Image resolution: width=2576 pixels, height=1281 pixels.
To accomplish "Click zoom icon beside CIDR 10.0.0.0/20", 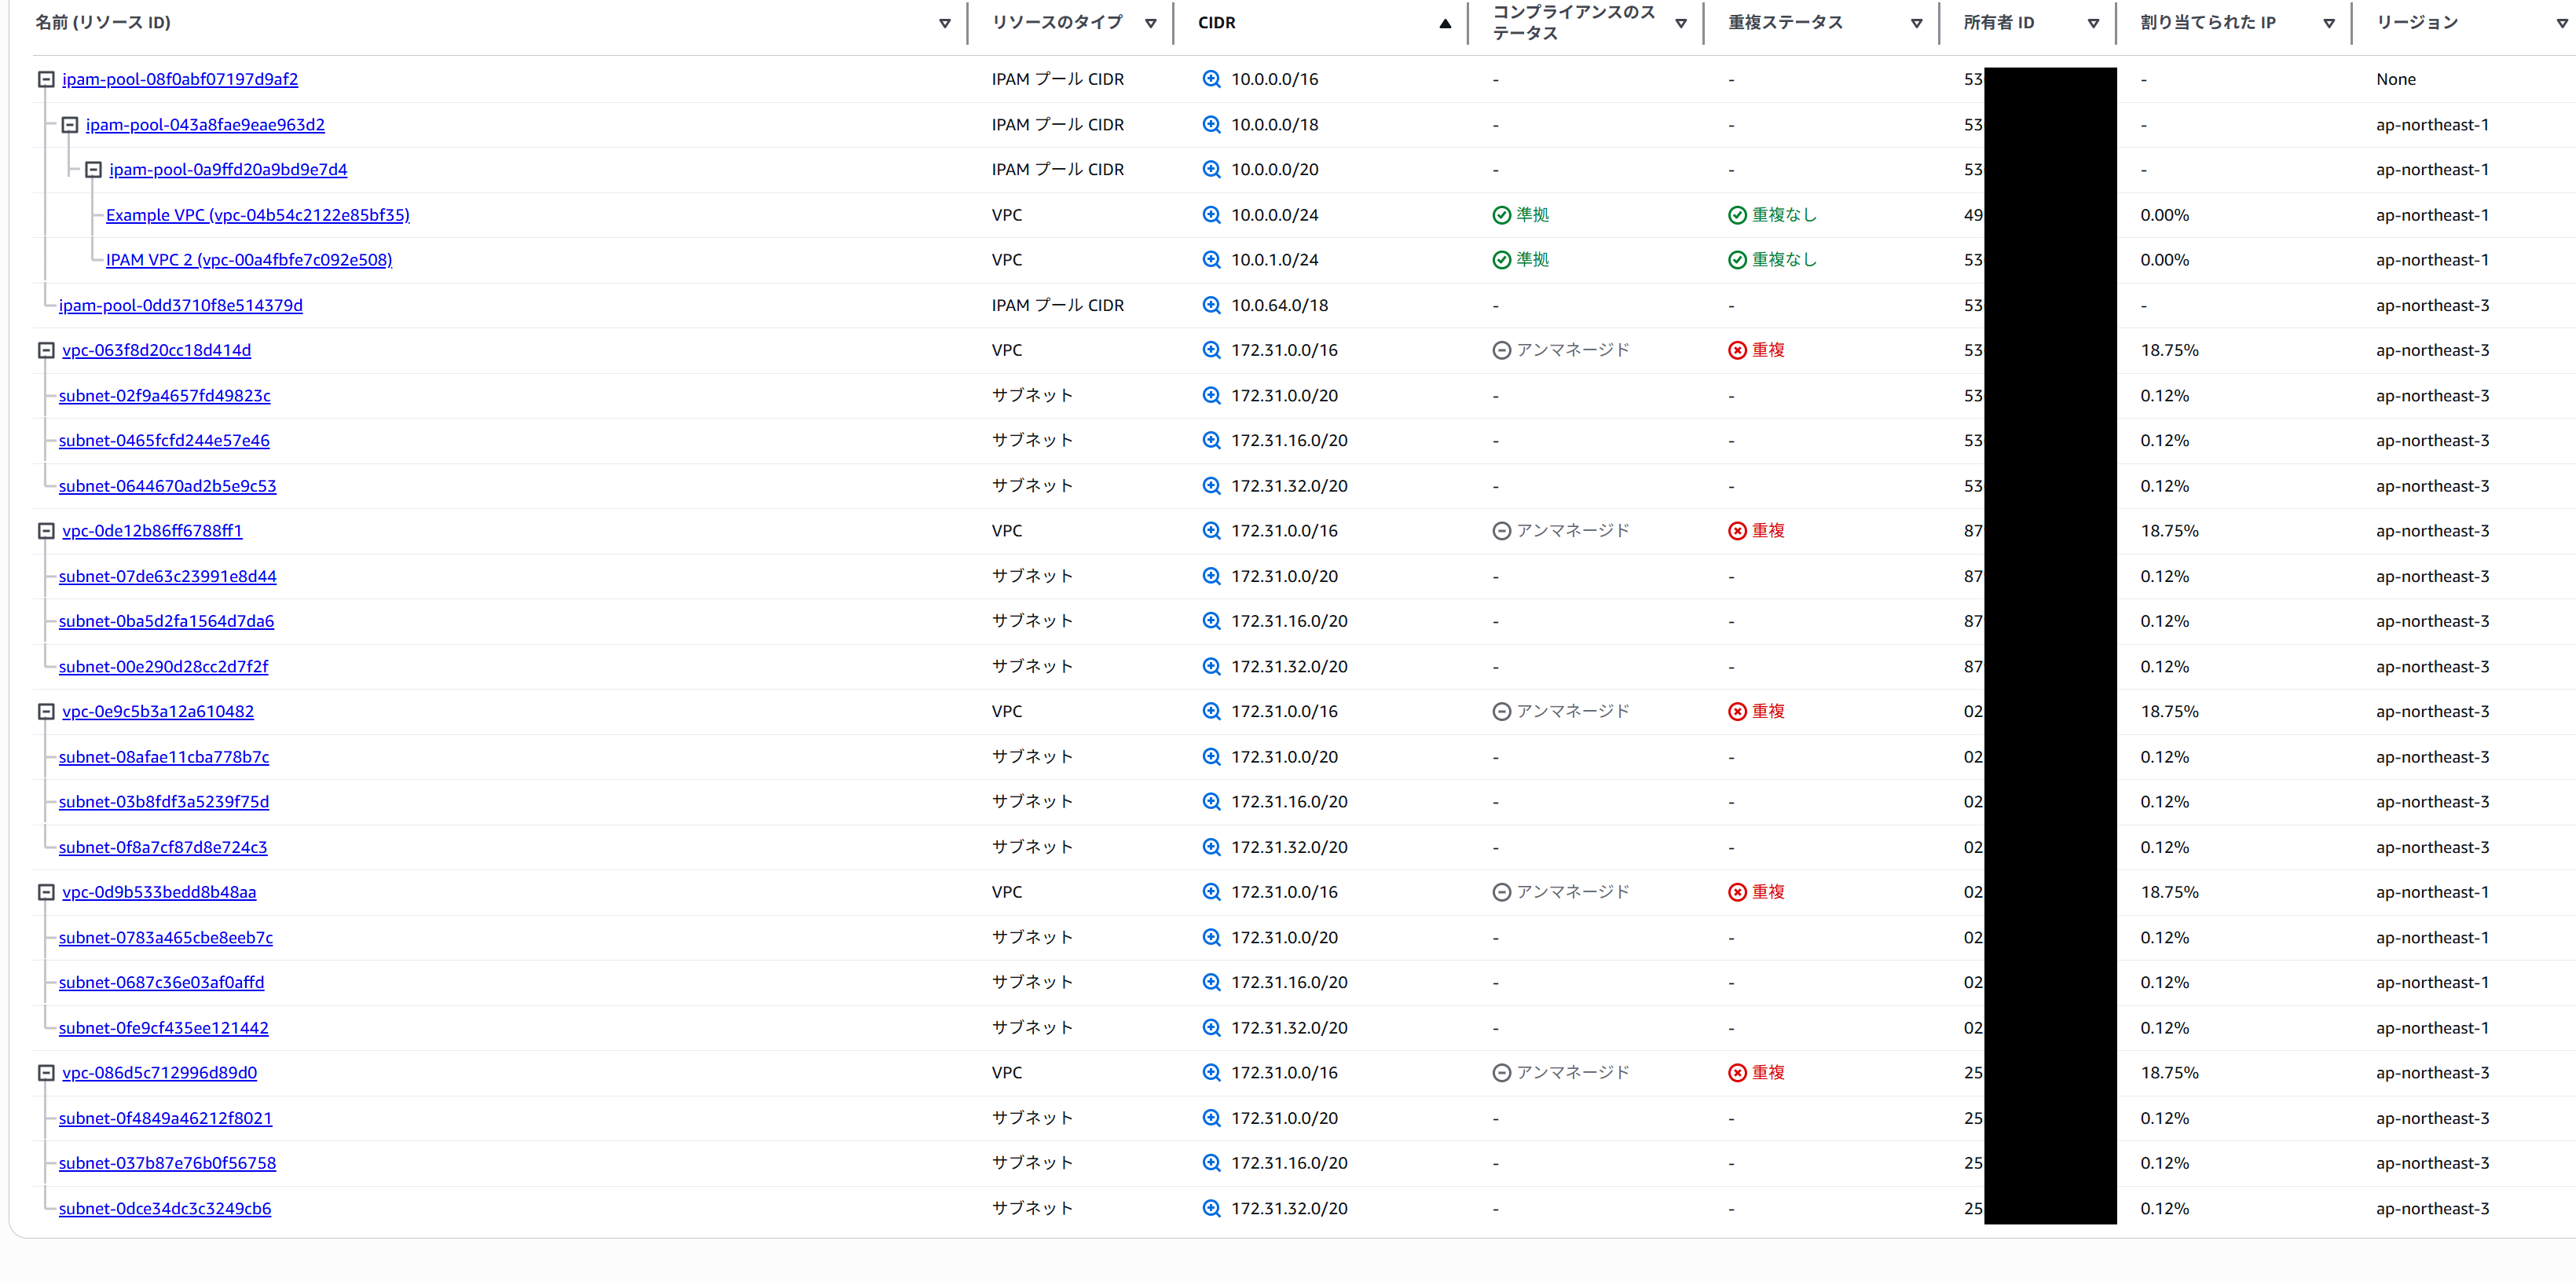I will tap(1211, 169).
